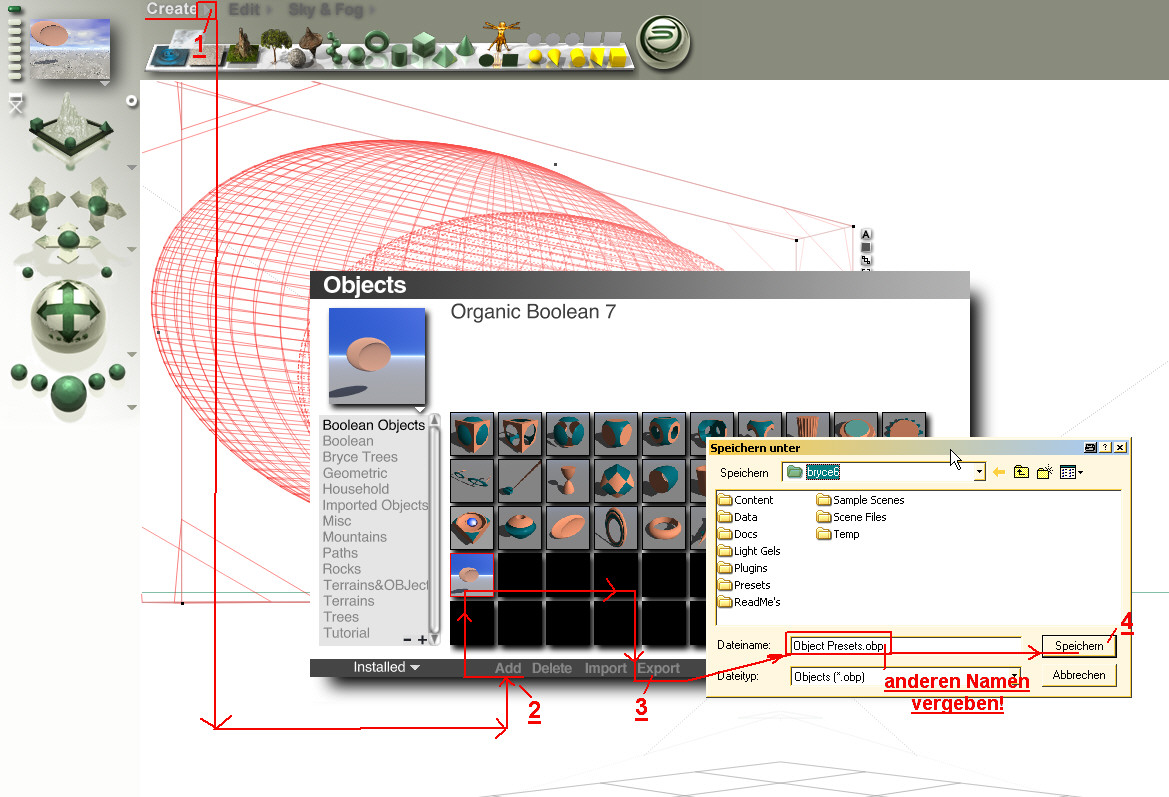Go up one folder level in save dialog

coord(1021,472)
